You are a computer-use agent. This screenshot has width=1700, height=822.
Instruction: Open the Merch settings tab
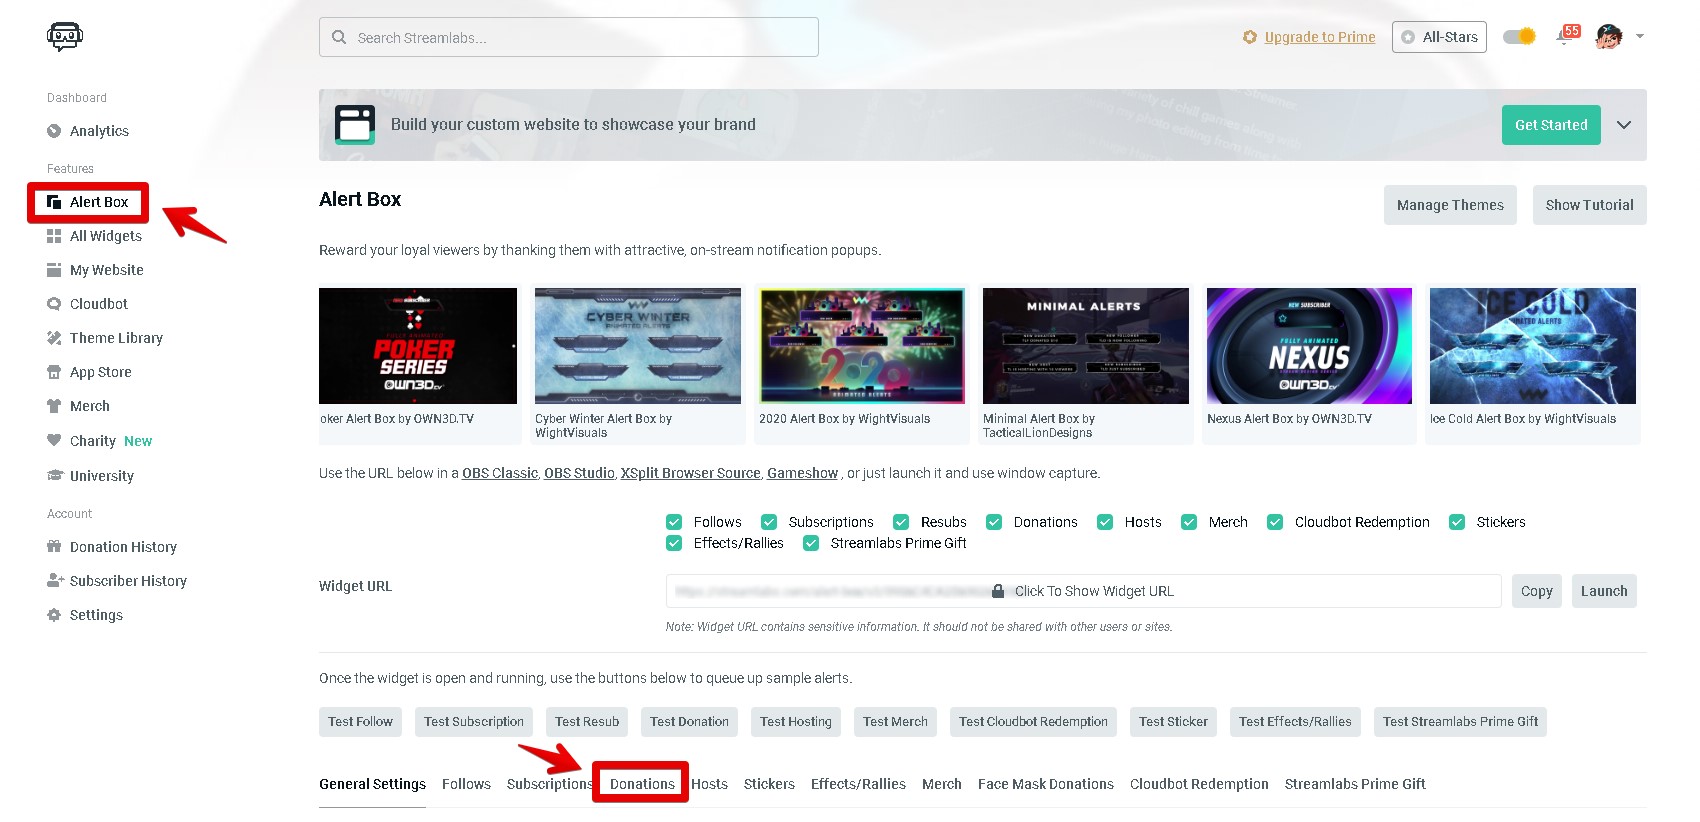[x=942, y=784]
